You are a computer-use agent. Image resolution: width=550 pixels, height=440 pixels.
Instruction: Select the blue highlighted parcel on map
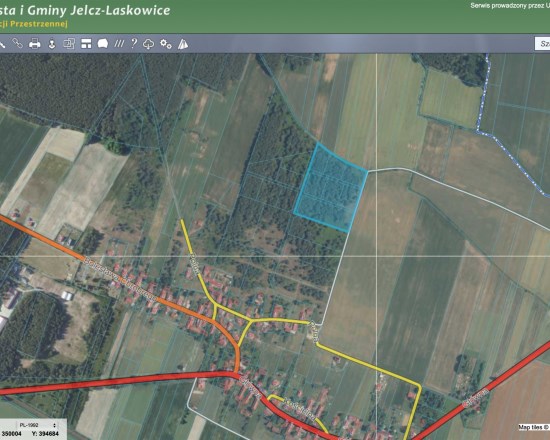tap(331, 187)
